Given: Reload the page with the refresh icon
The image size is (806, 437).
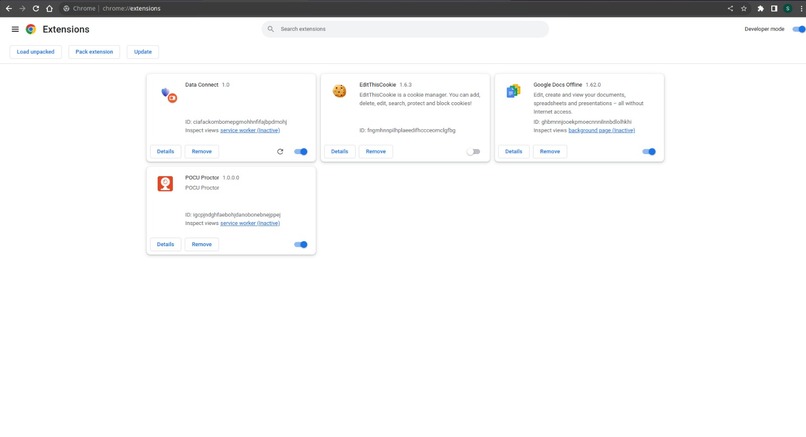Looking at the screenshot, I should (36, 8).
